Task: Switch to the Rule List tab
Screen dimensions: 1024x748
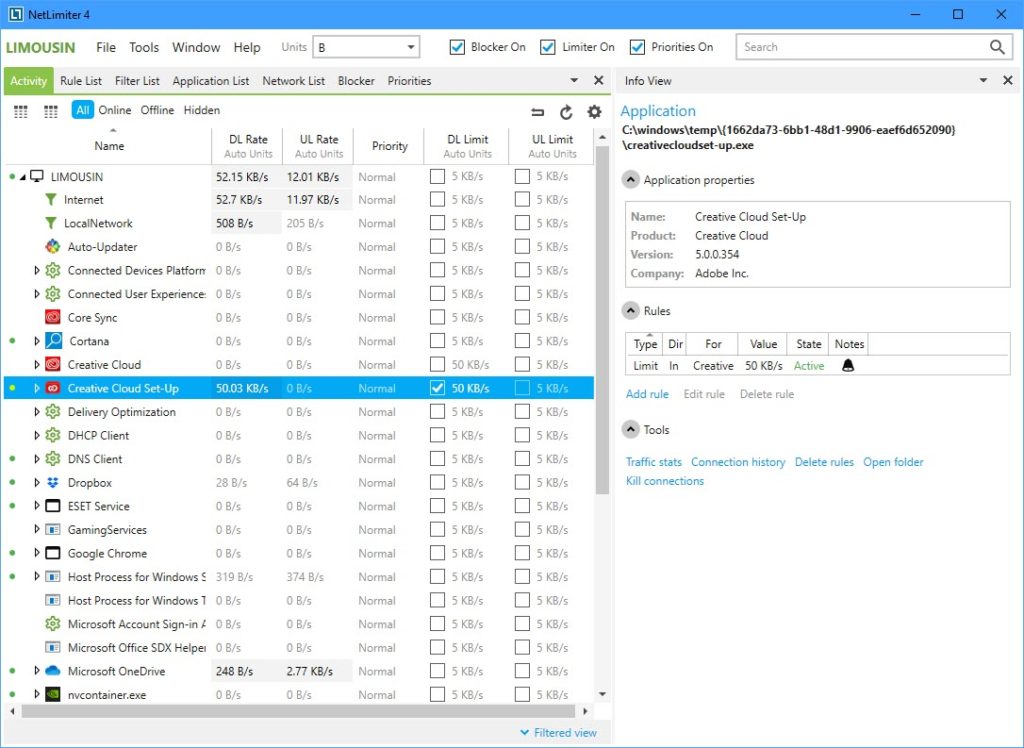Action: (81, 81)
